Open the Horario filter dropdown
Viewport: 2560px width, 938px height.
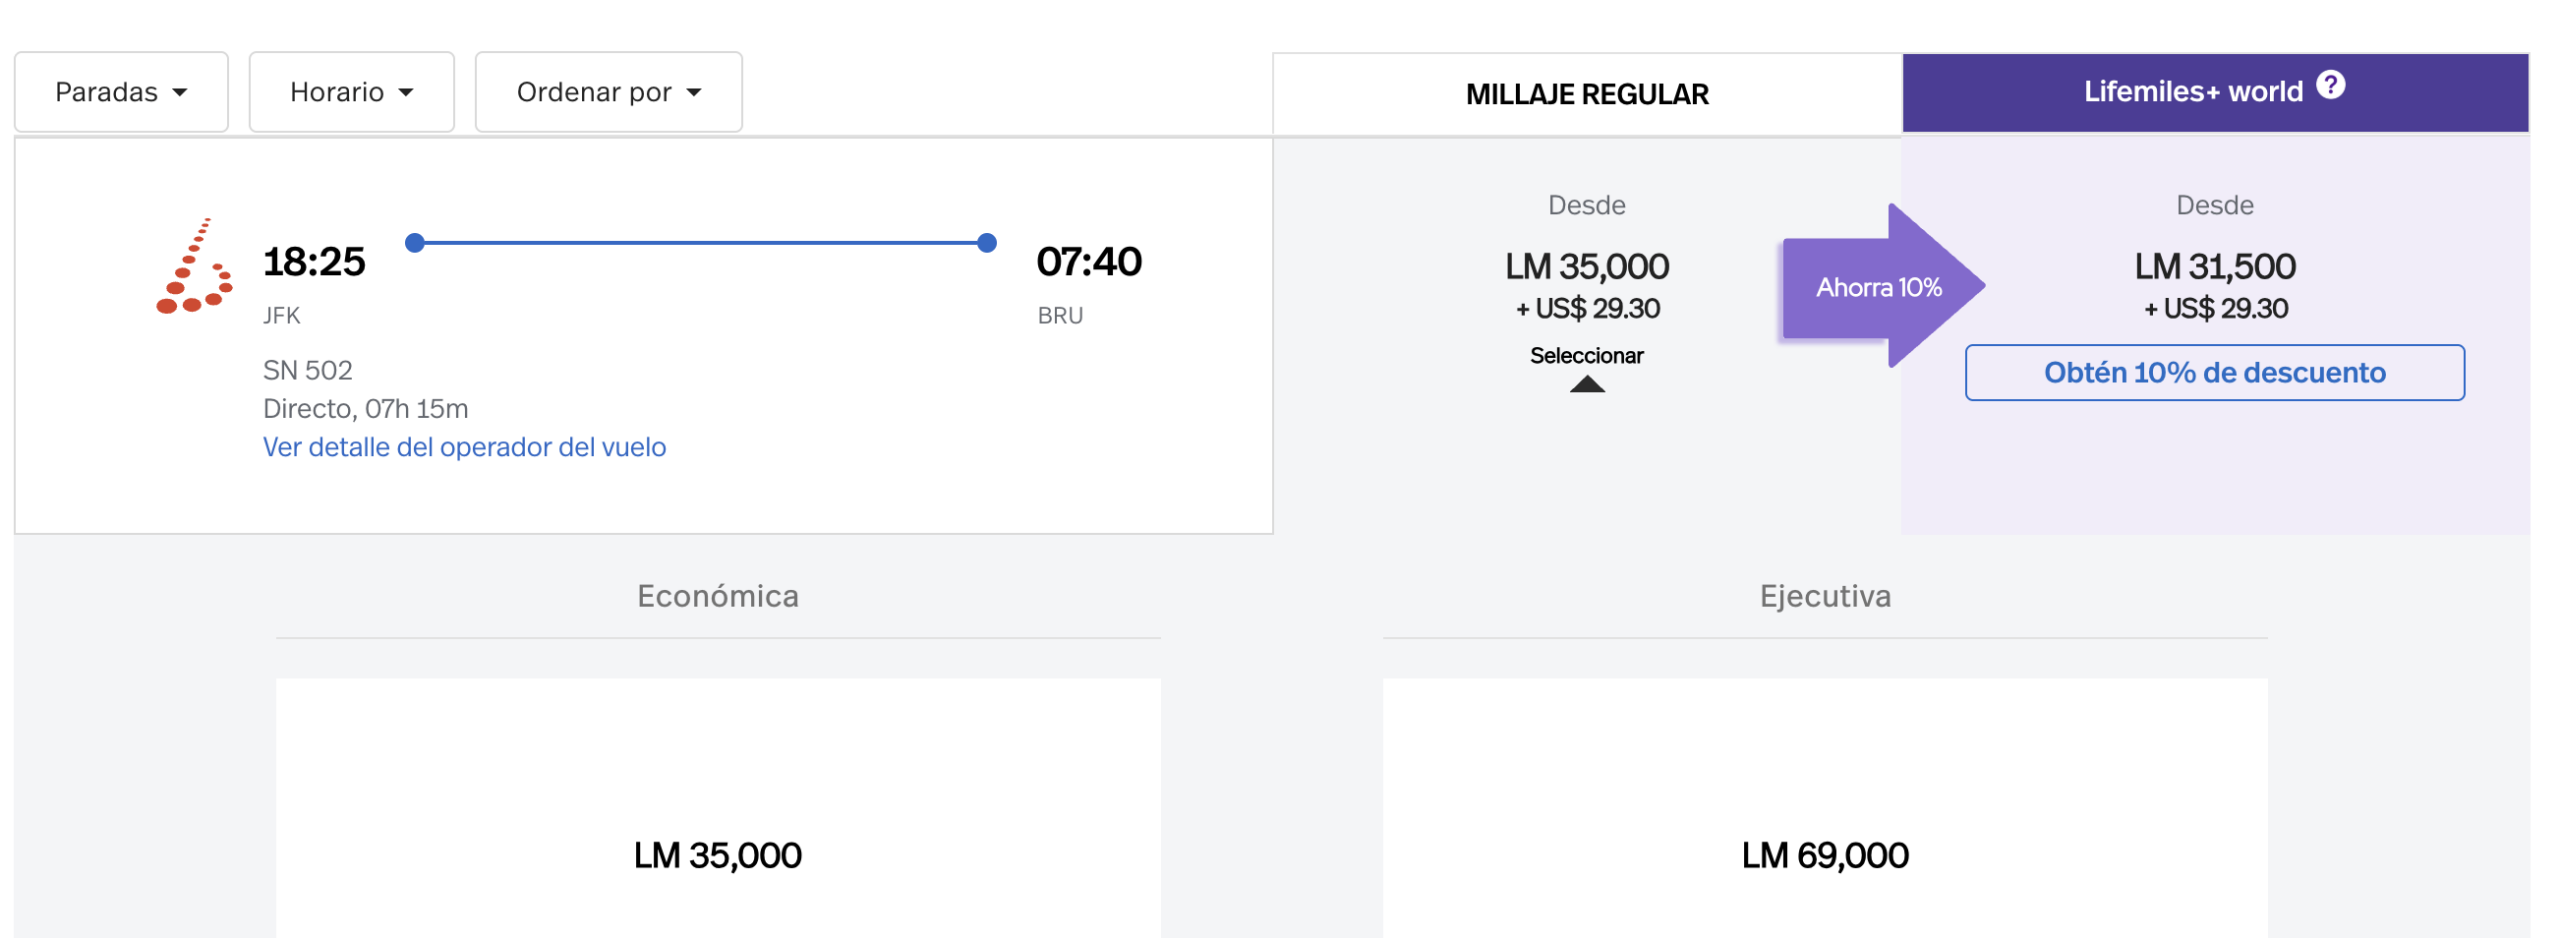point(351,92)
